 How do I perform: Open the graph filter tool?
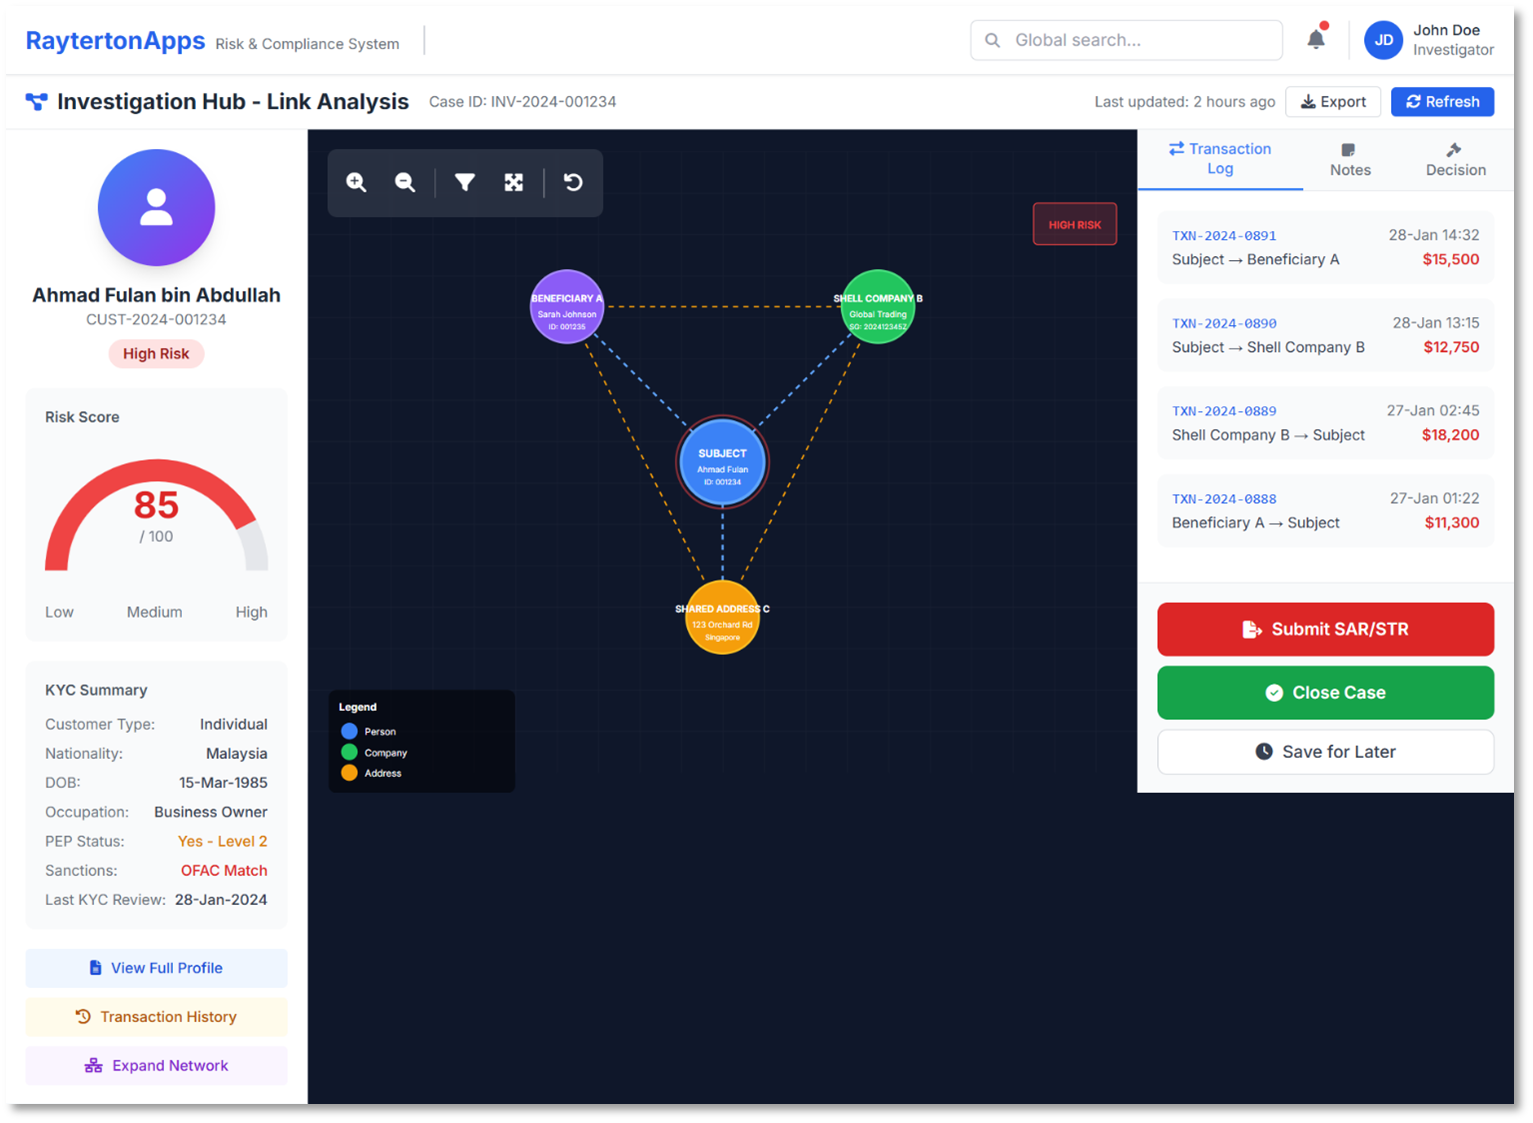pyautogui.click(x=464, y=182)
